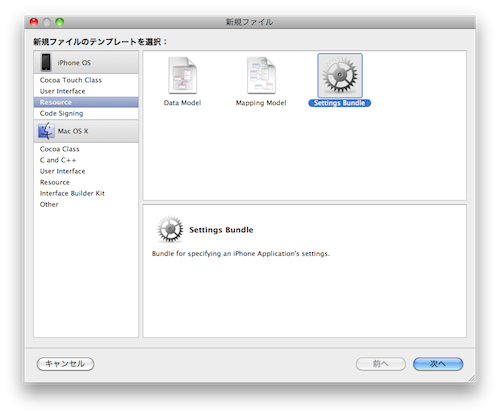
Task: Click the gear icon in description pane
Action: (x=170, y=229)
